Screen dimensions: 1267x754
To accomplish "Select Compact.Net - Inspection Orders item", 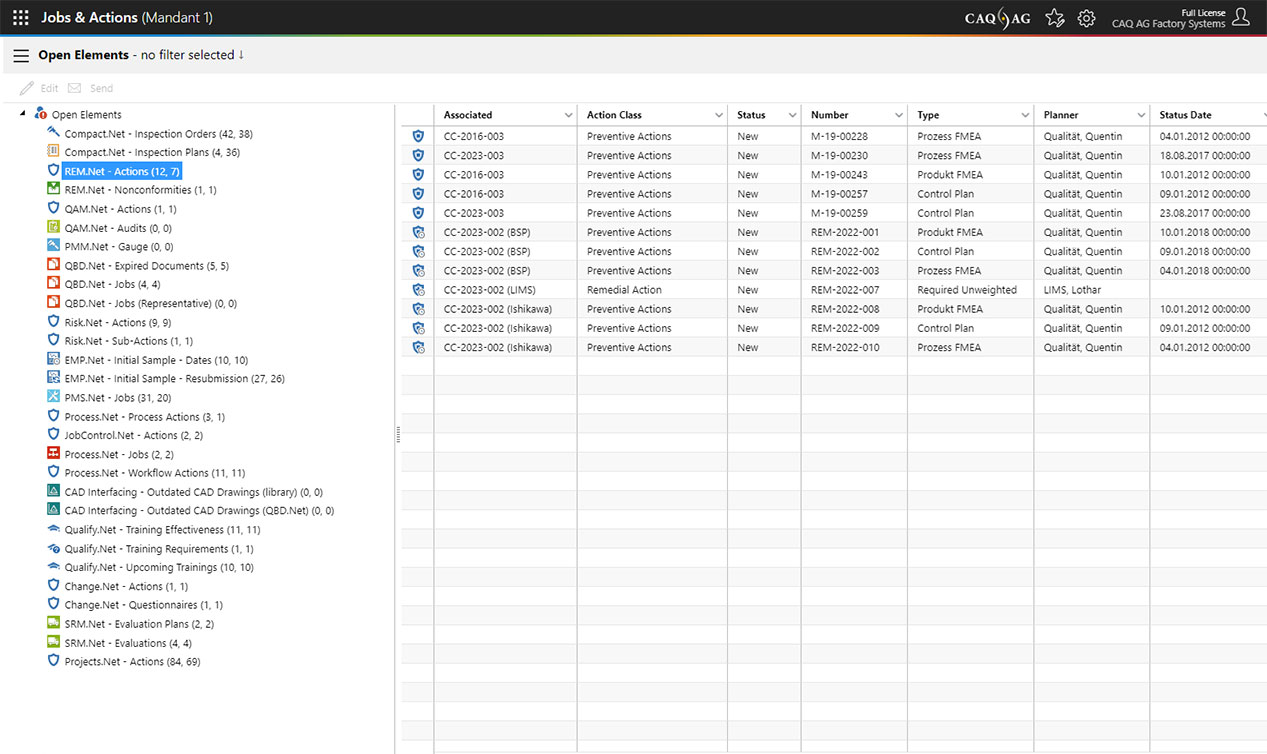I will point(158,134).
